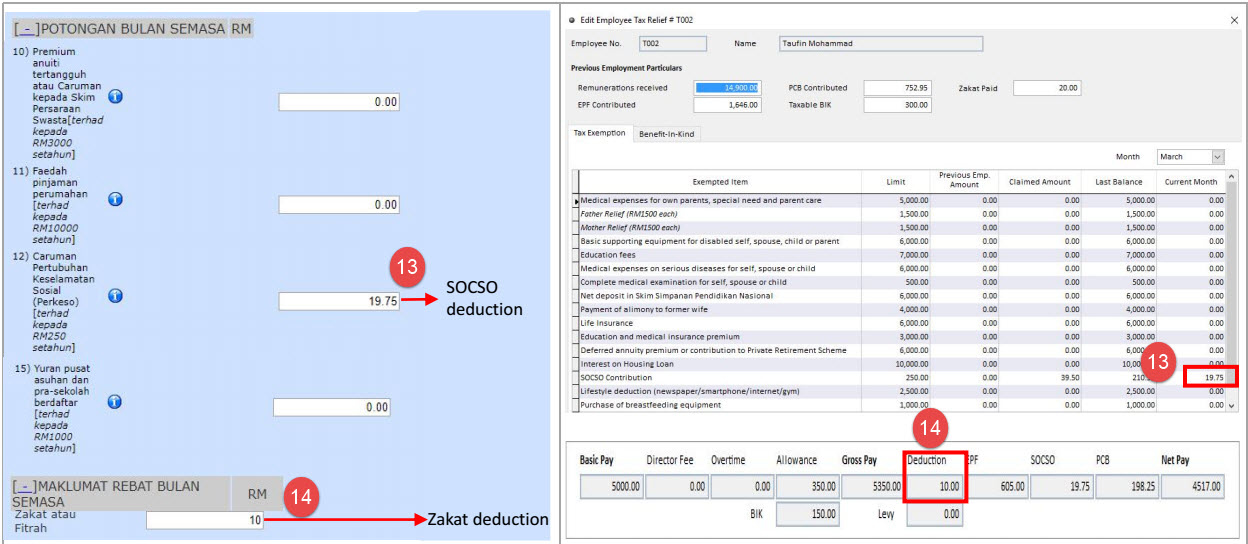The width and height of the screenshot is (1248, 544).
Task: Click info icon next to Faedah pinjaman perumahan
Action: tap(115, 199)
